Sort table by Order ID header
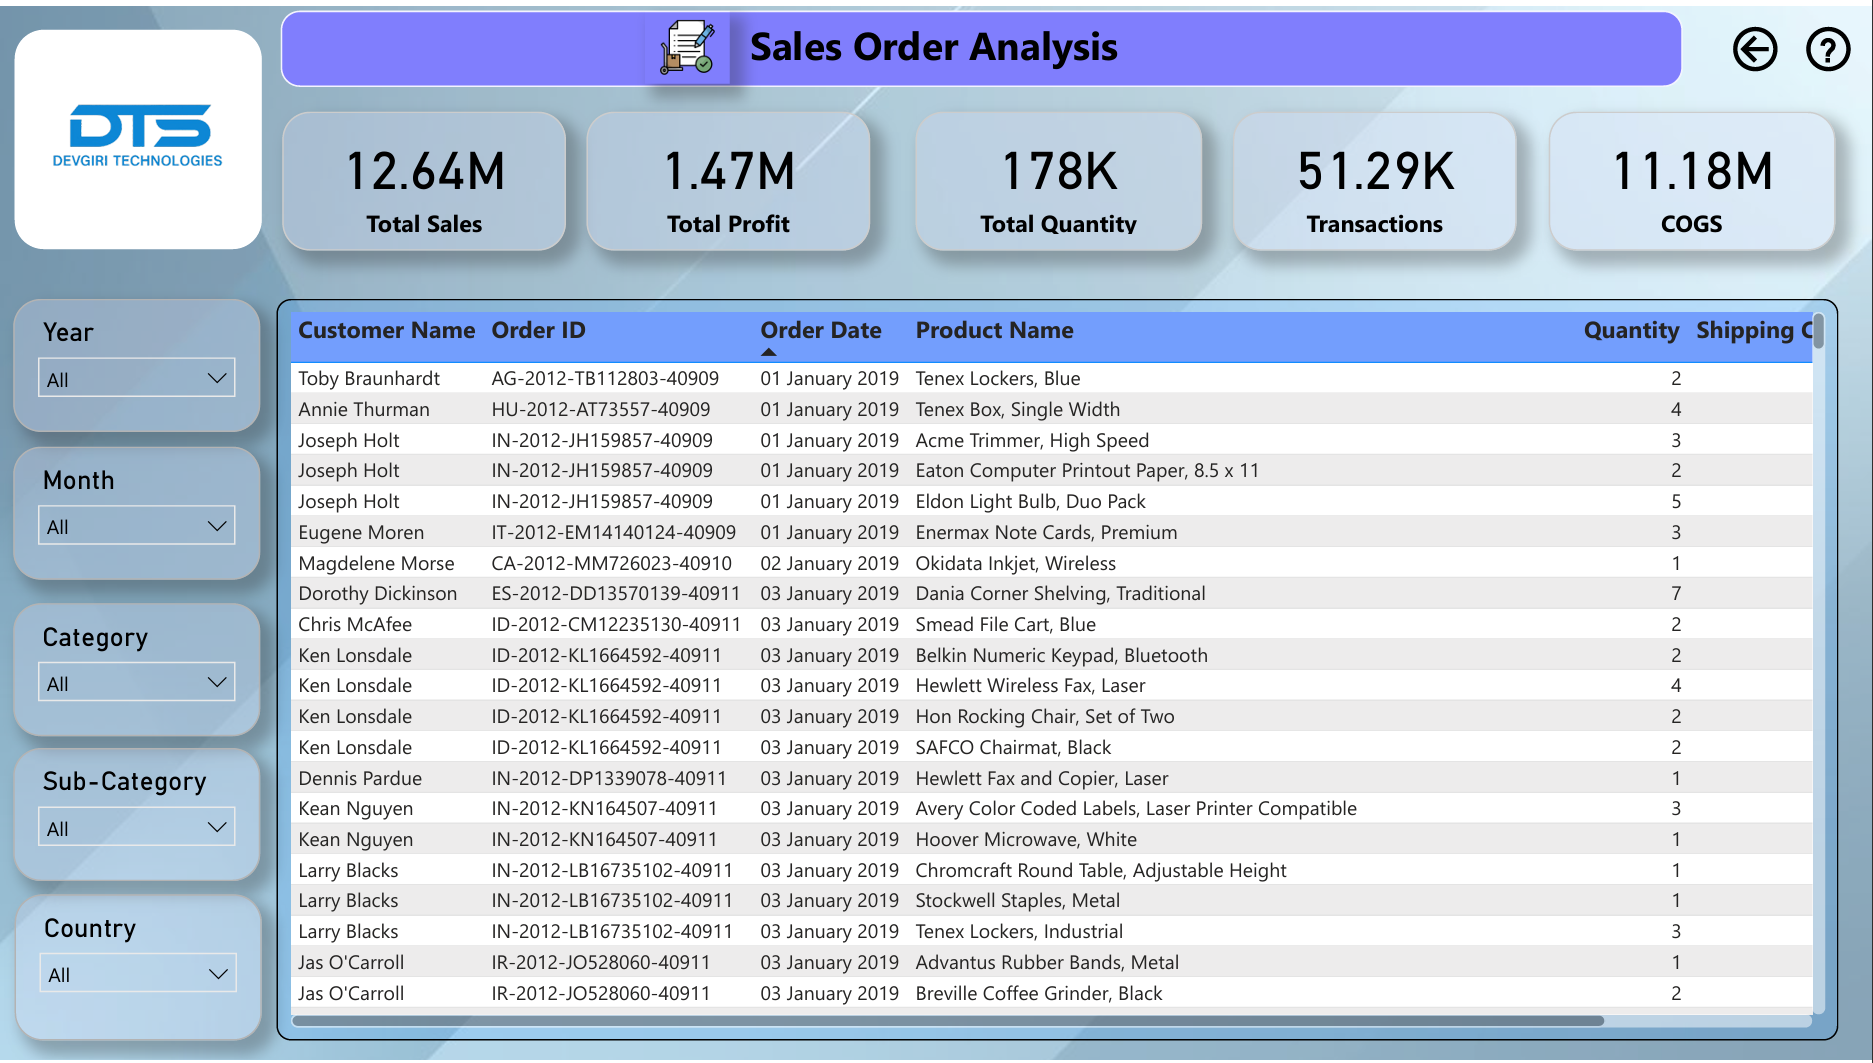Viewport: 1873px width, 1063px height. pyautogui.click(x=538, y=330)
